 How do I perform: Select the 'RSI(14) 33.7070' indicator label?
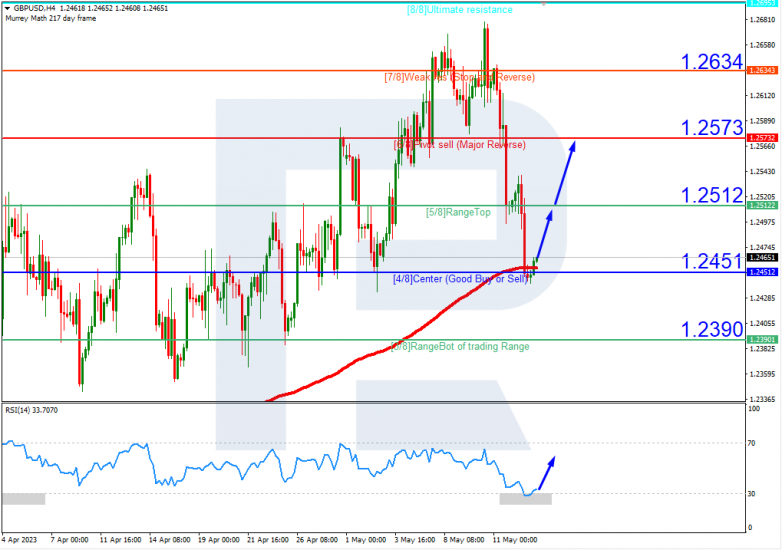(31, 410)
